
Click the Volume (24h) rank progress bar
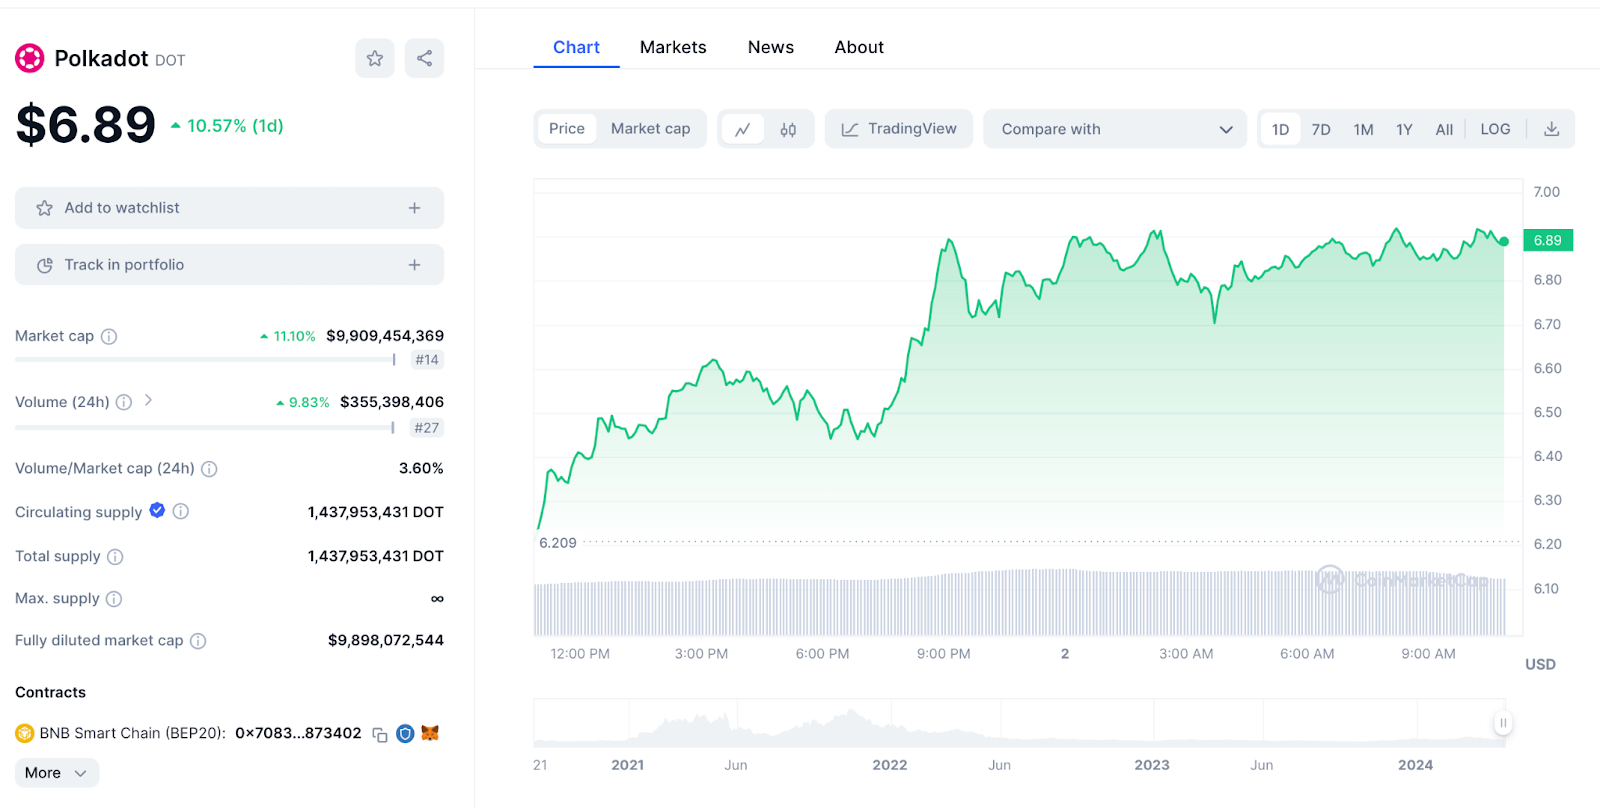click(x=205, y=427)
